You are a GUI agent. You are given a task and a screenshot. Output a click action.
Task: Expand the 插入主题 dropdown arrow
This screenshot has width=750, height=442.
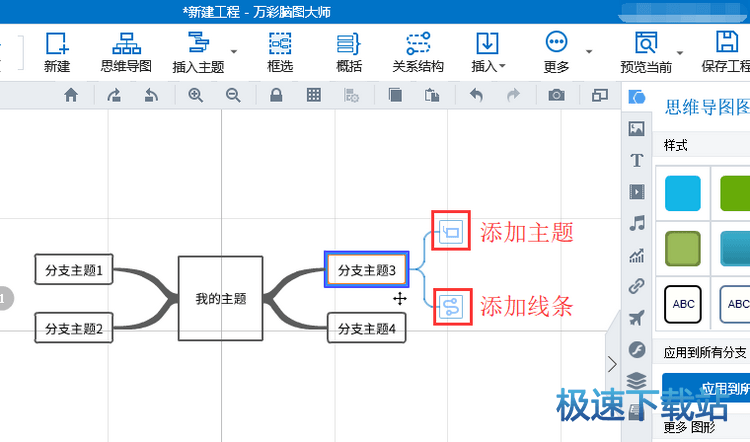(234, 51)
